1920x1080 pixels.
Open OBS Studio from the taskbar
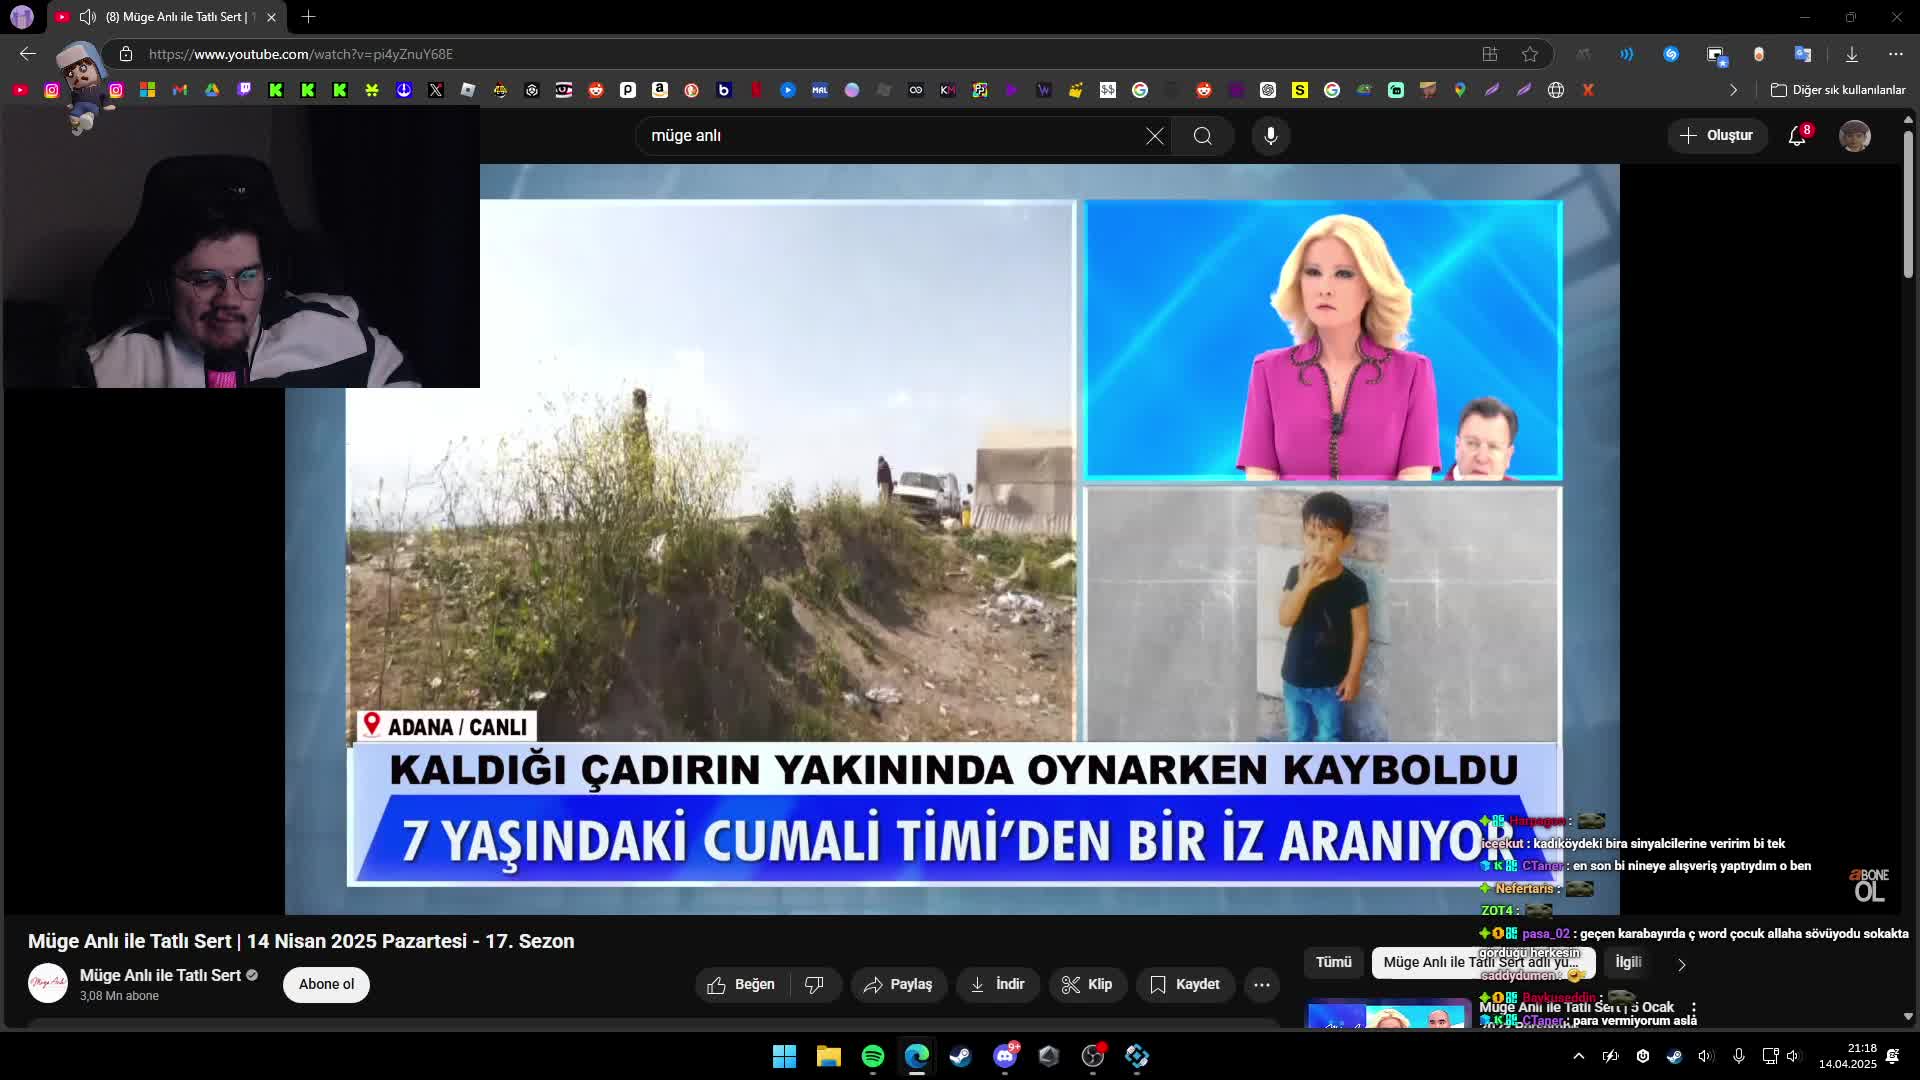point(1093,1056)
